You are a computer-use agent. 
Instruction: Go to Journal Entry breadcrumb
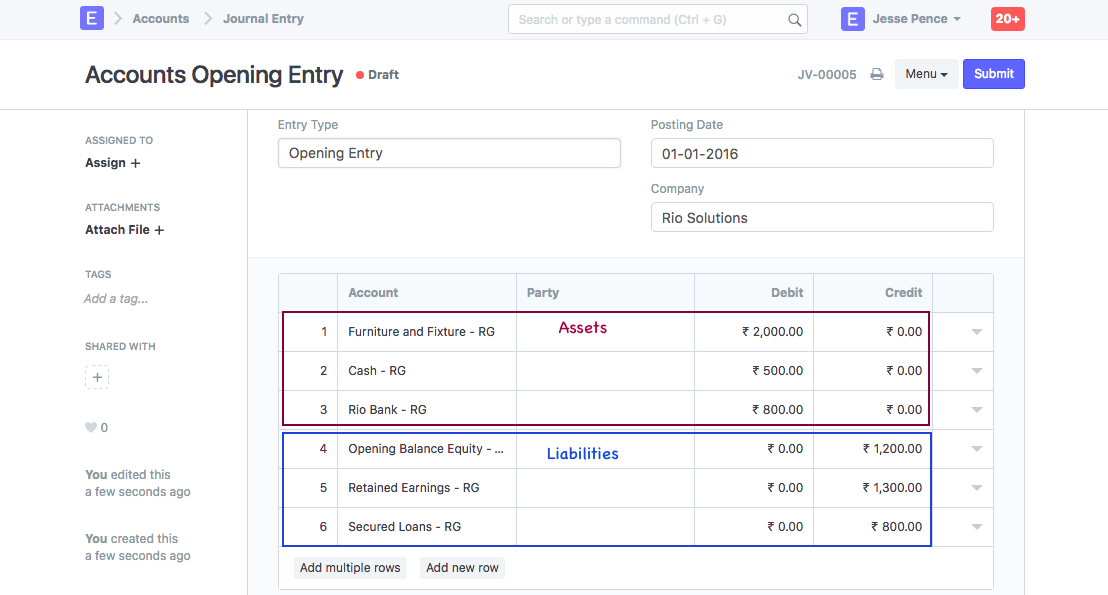[x=263, y=19]
